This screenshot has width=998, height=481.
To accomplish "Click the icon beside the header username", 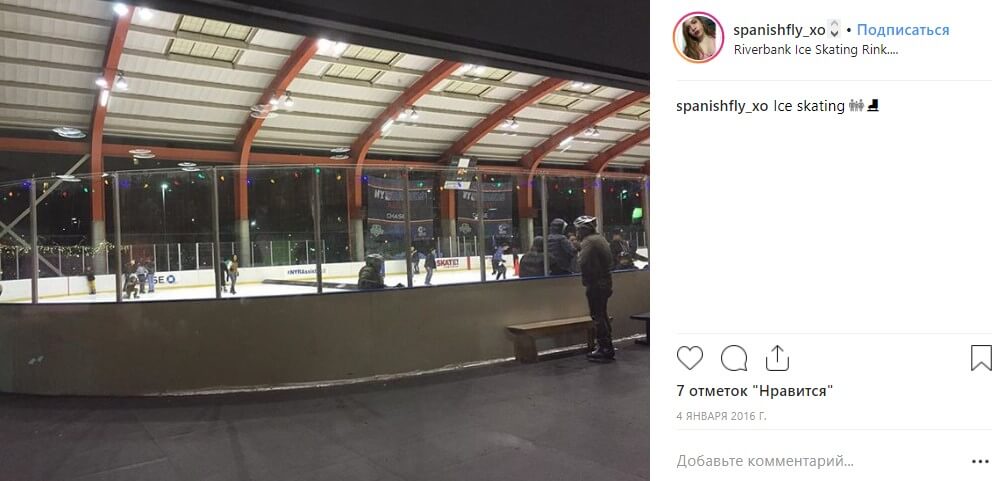I will pos(834,30).
